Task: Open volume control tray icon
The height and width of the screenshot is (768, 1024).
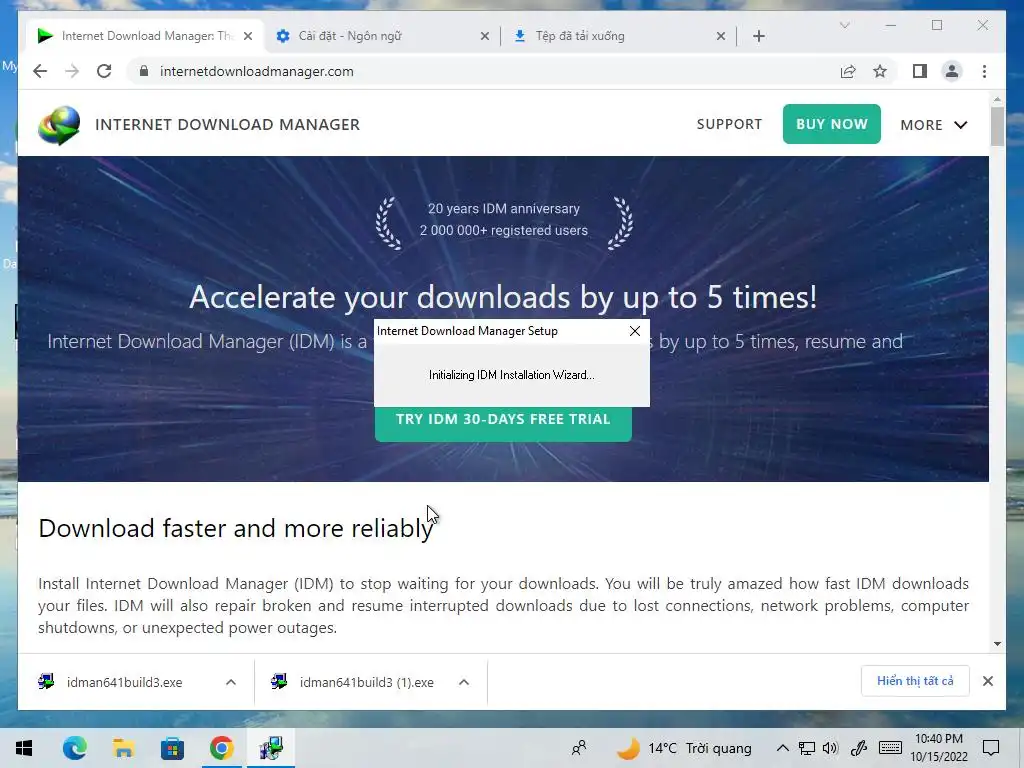Action: click(831, 748)
